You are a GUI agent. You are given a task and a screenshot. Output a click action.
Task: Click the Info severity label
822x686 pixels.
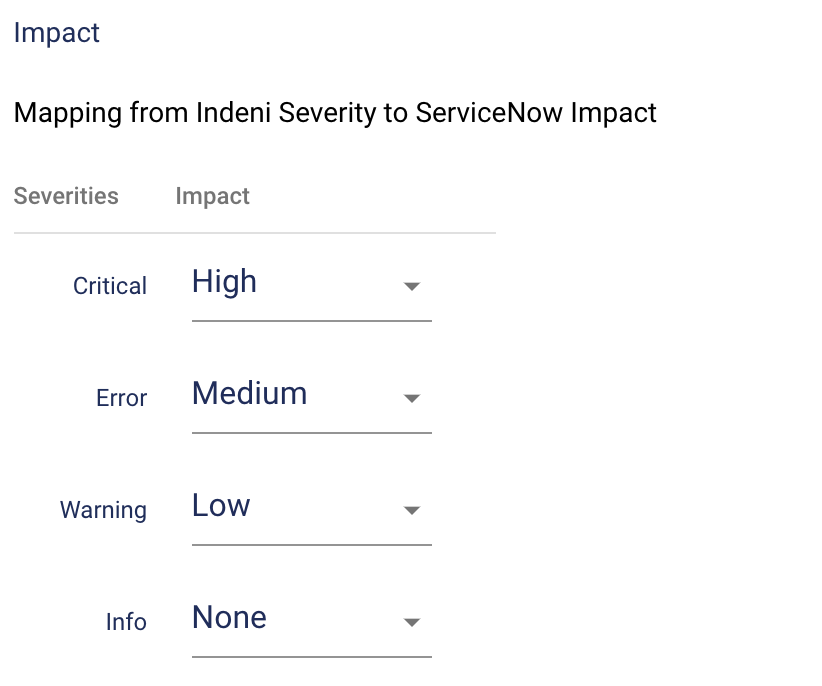click(126, 622)
